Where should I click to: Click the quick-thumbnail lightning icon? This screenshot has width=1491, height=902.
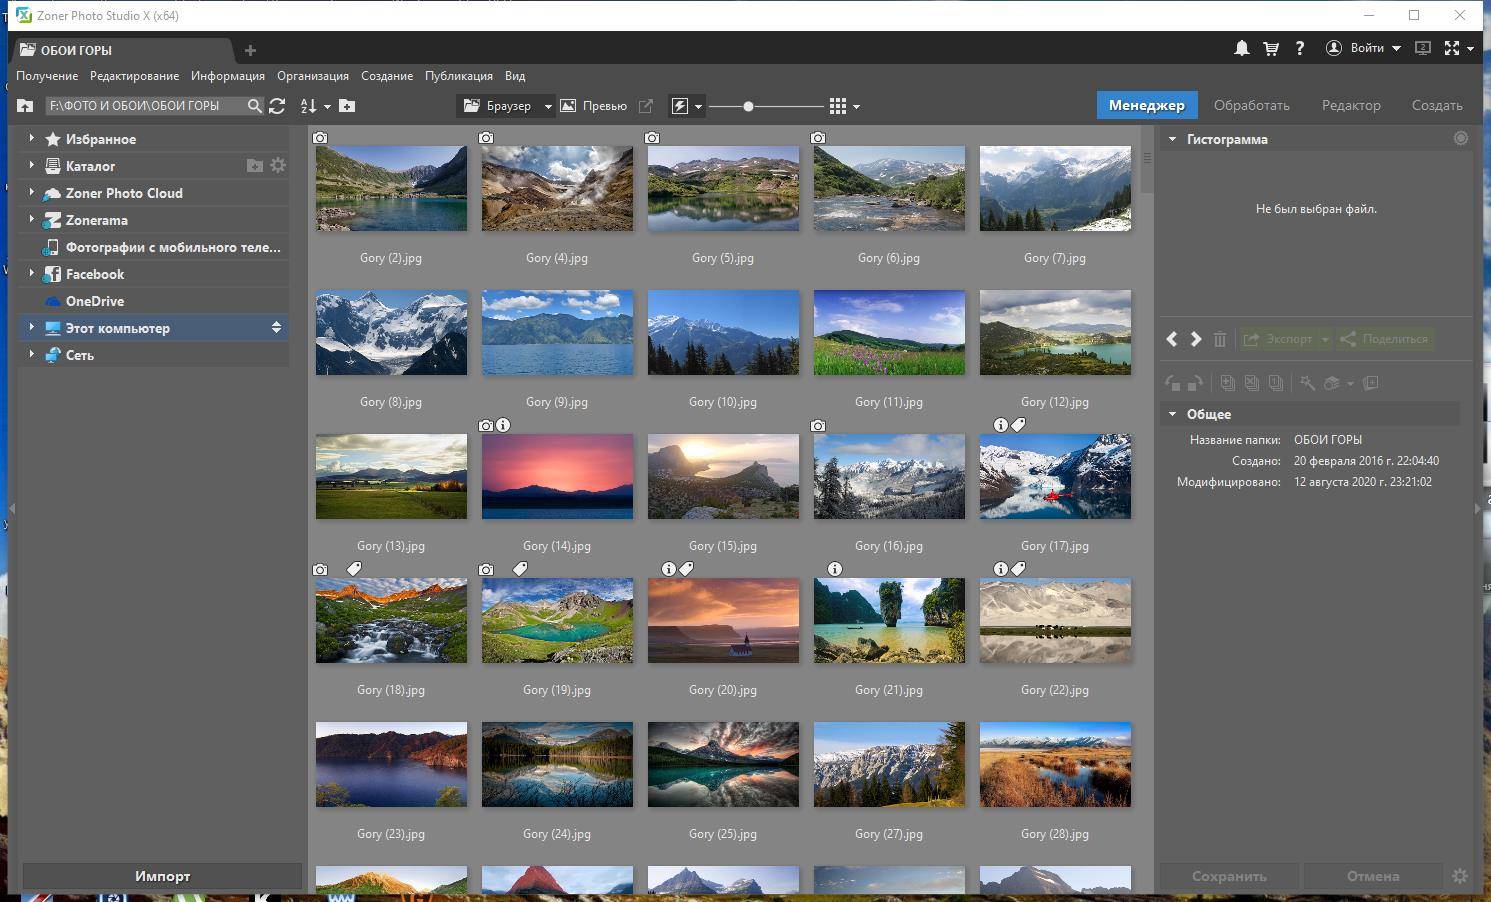(x=680, y=105)
